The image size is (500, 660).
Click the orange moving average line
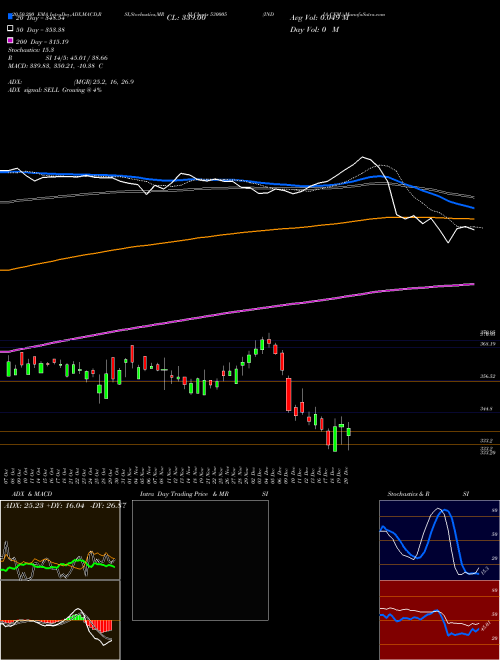pyautogui.click(x=236, y=233)
